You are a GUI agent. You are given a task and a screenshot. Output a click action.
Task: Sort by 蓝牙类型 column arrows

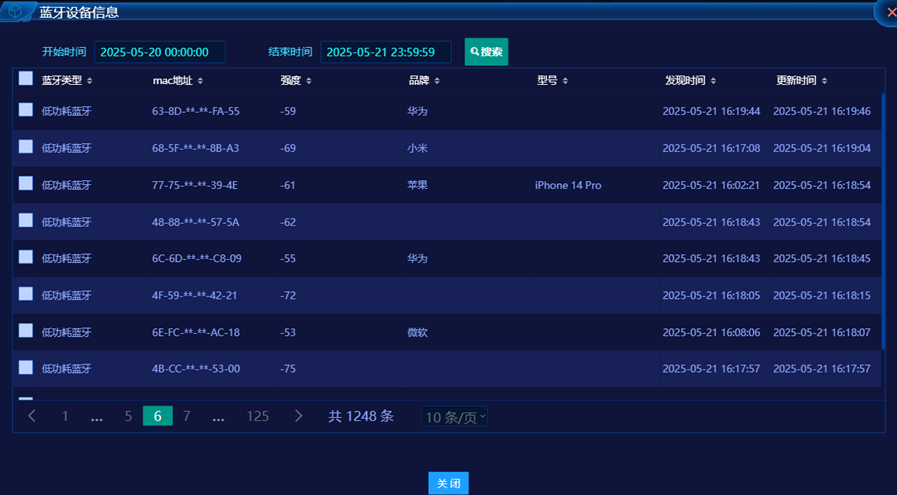click(x=90, y=81)
